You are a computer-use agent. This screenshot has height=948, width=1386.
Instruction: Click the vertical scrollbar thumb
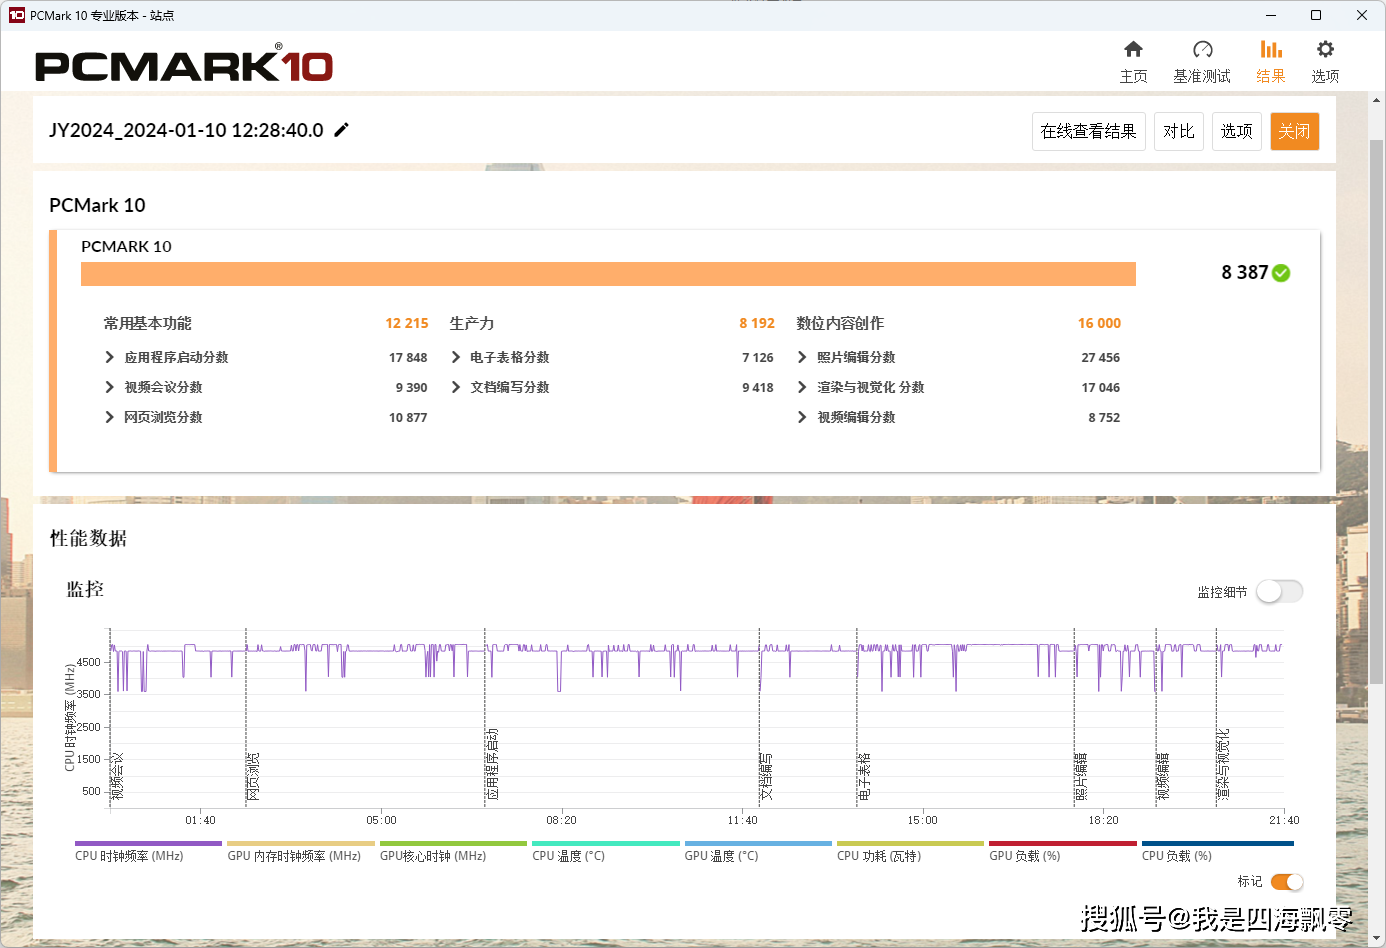pyautogui.click(x=1377, y=412)
